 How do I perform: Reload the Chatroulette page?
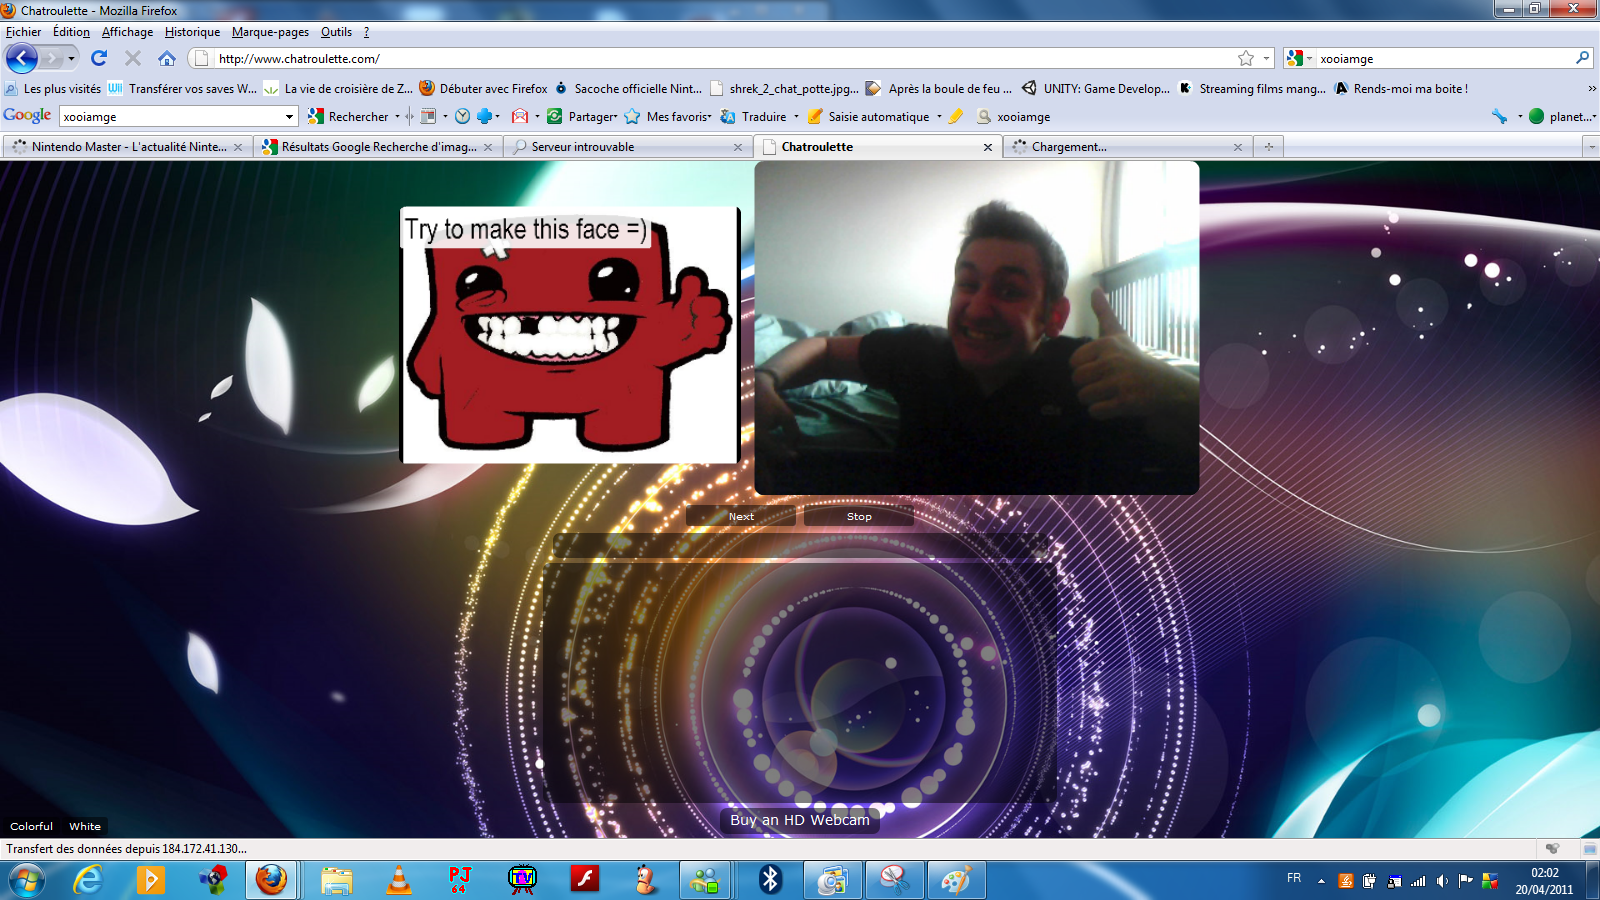[x=98, y=58]
